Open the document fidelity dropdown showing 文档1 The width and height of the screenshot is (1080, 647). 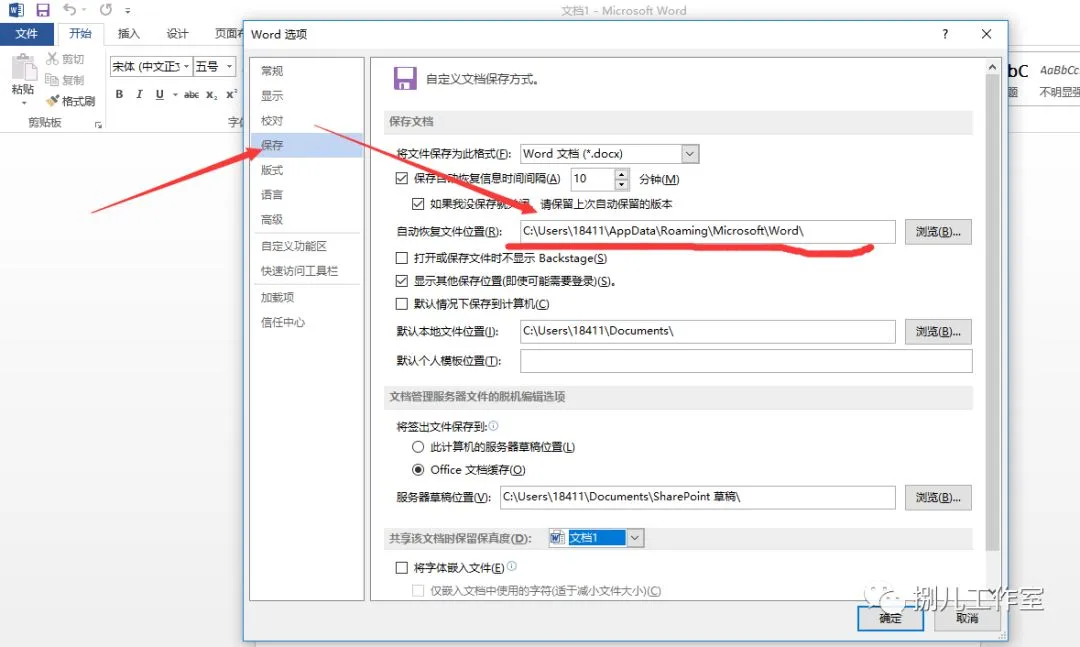coord(635,537)
